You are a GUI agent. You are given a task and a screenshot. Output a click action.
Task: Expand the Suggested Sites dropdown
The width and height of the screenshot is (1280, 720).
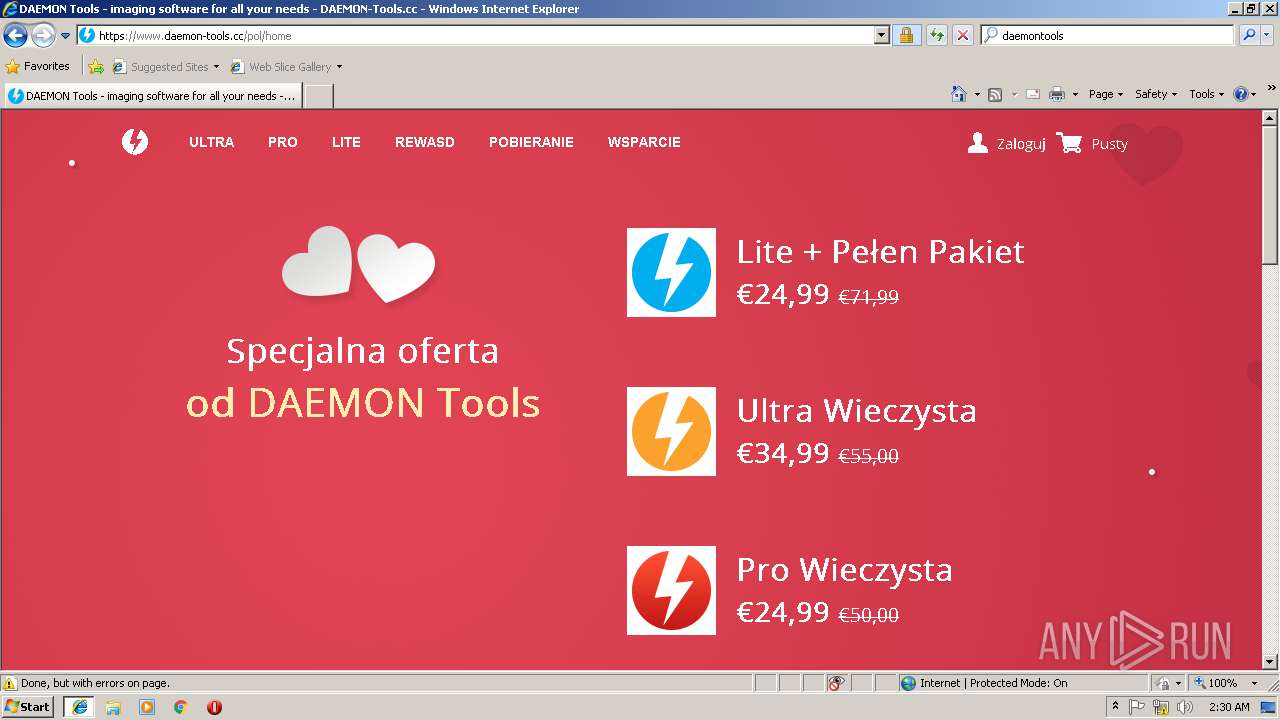click(x=216, y=67)
